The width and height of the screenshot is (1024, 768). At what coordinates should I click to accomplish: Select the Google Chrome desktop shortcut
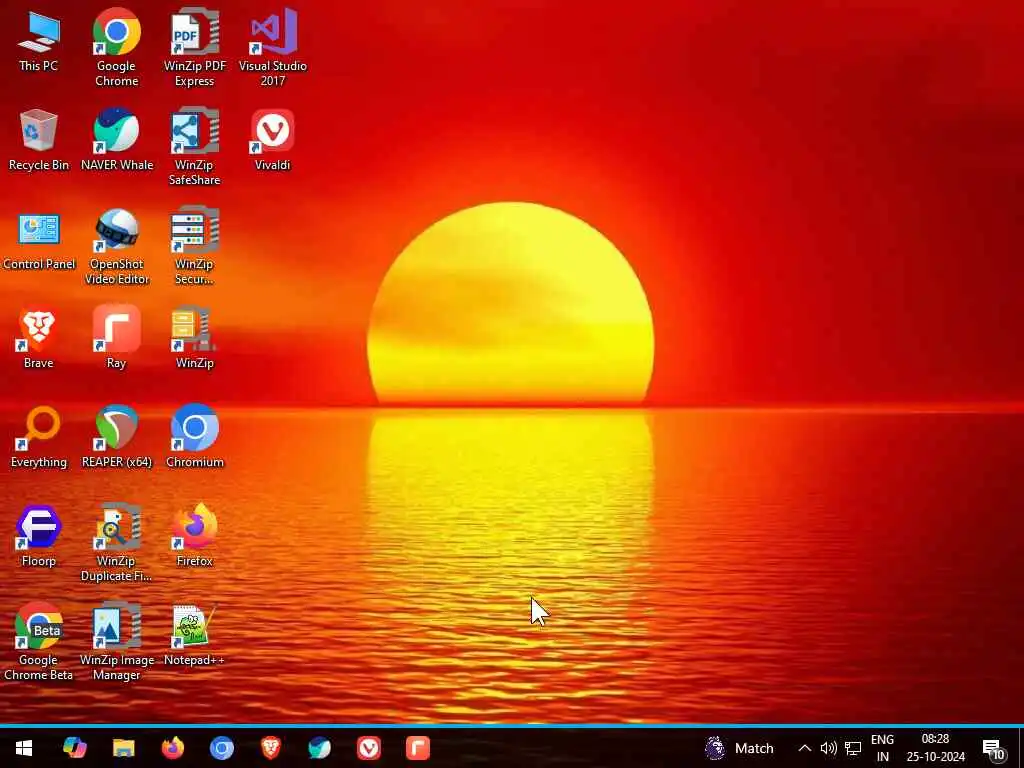pos(116,48)
